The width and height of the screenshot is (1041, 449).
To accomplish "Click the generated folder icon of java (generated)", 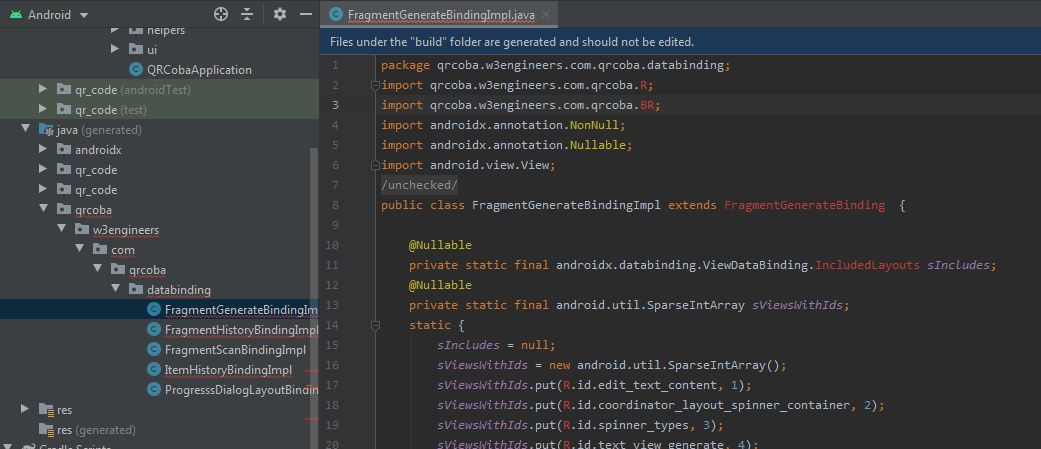I will pyautogui.click(x=46, y=130).
